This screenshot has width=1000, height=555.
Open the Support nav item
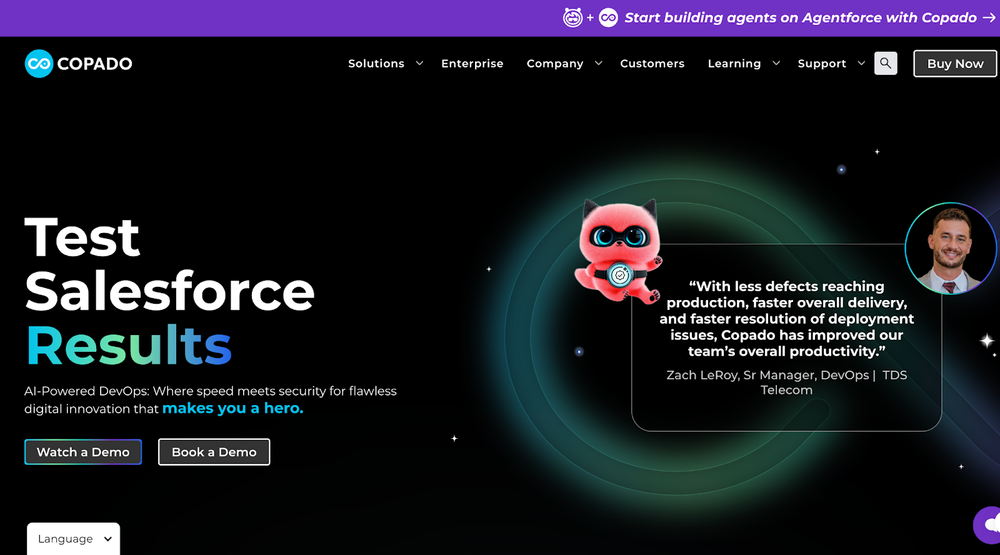point(821,64)
